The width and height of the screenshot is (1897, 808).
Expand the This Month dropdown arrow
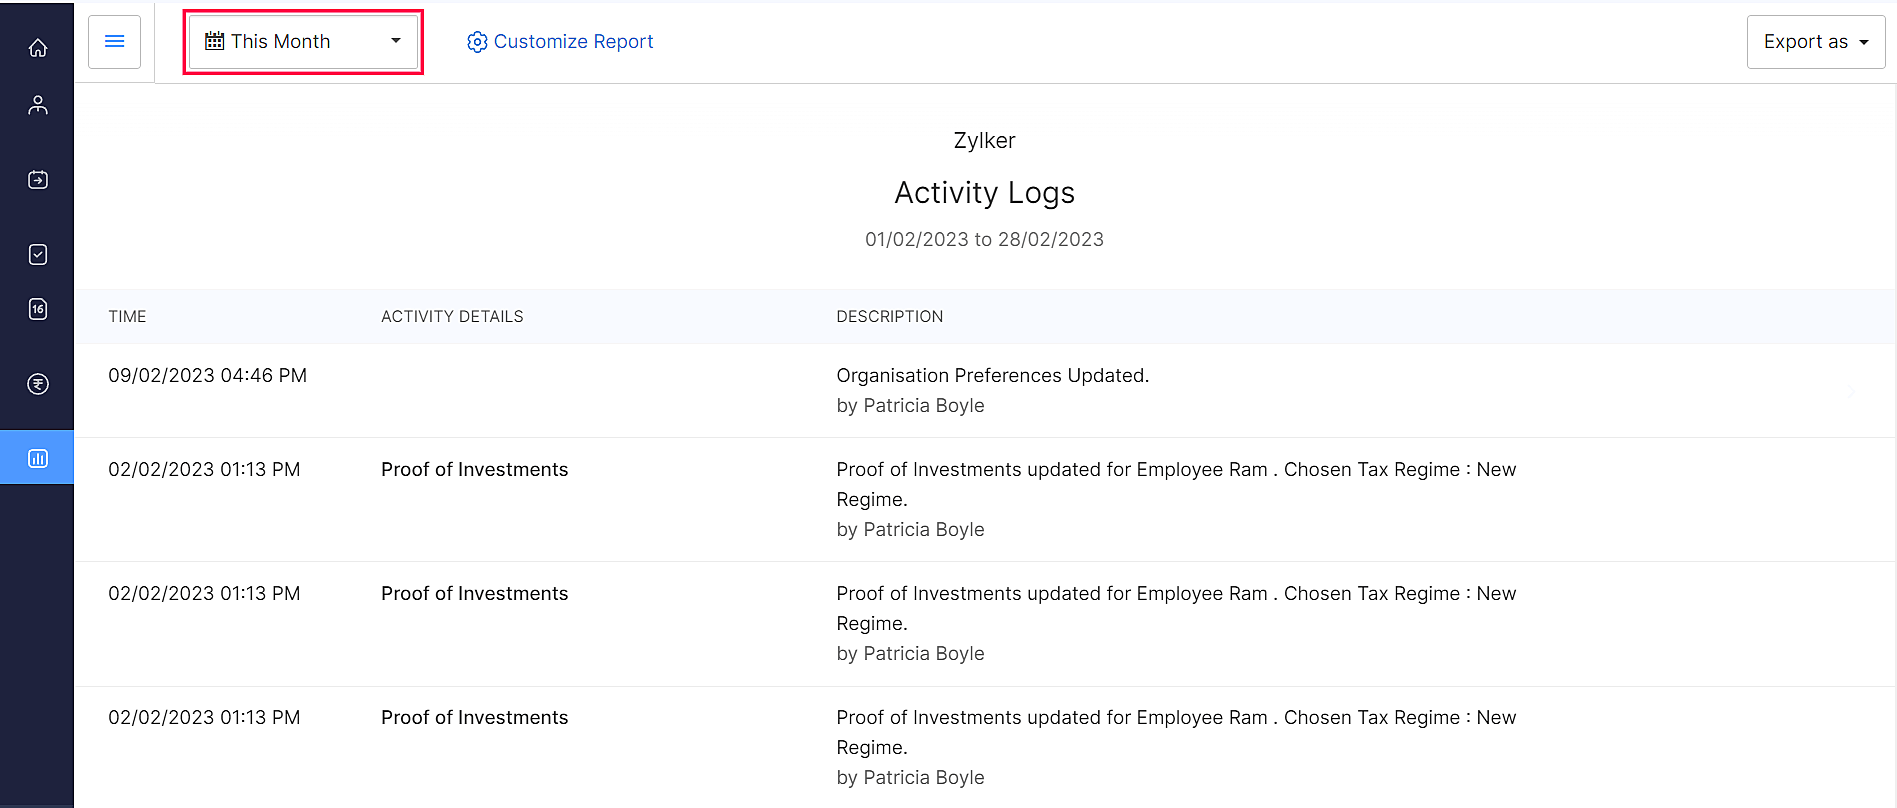coord(396,41)
